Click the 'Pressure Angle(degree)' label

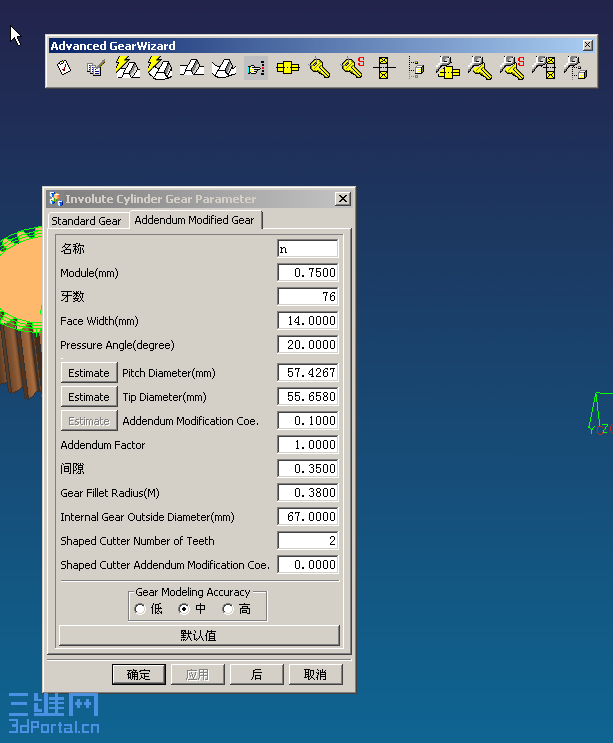pos(117,345)
